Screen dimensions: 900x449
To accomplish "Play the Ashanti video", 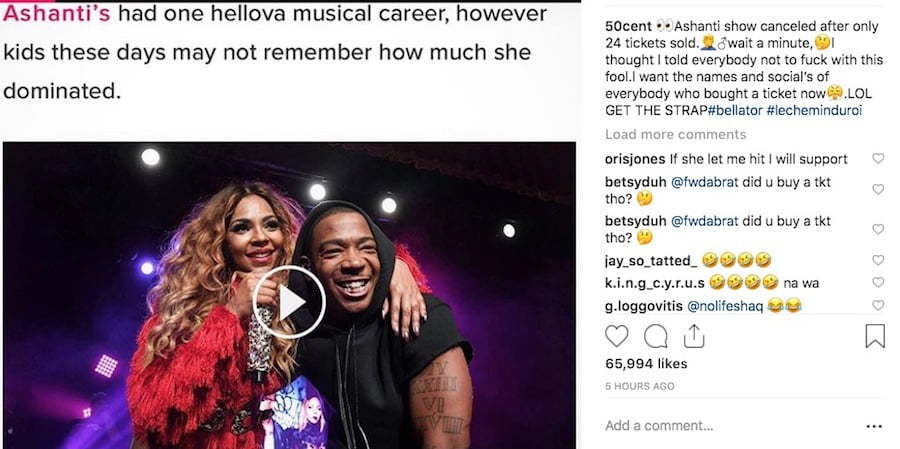I will tap(289, 302).
